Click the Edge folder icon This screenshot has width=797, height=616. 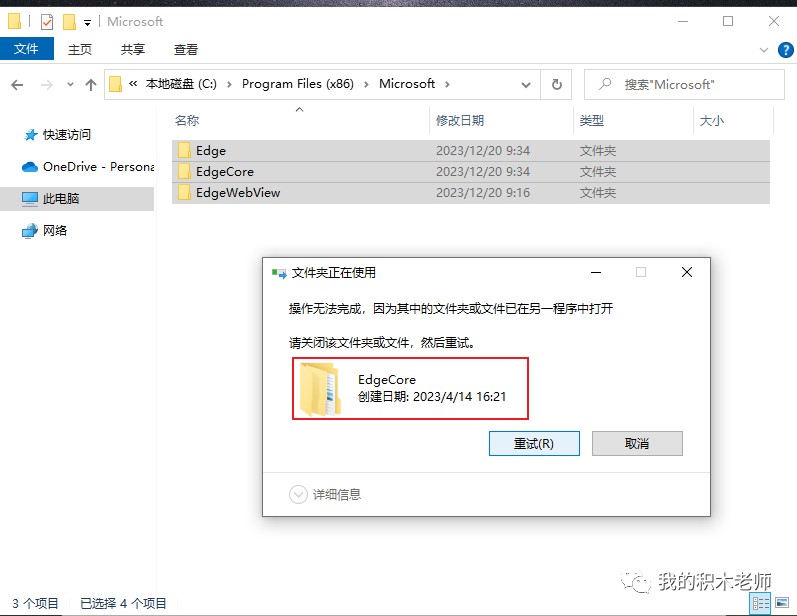tap(184, 151)
